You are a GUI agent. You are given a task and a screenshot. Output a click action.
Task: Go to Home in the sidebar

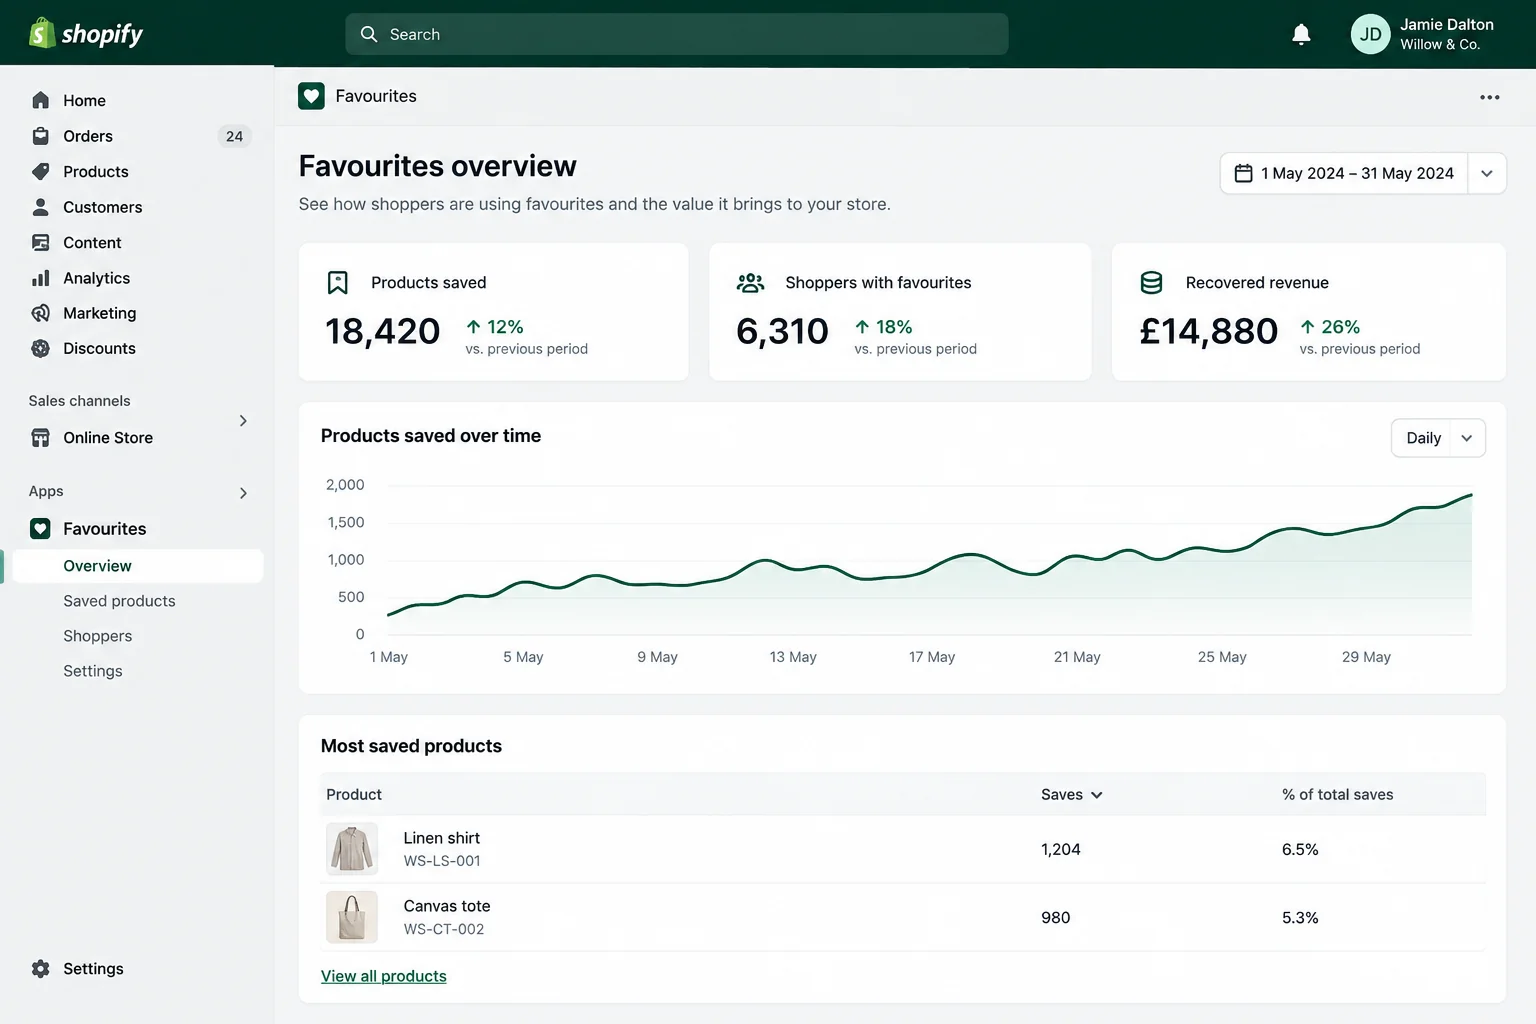point(84,100)
